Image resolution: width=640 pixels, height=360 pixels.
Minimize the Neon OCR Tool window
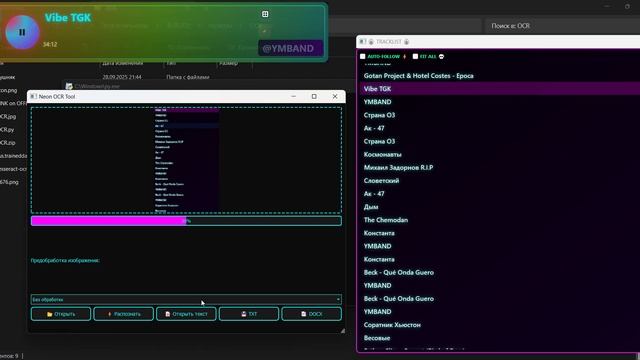[x=293, y=96]
